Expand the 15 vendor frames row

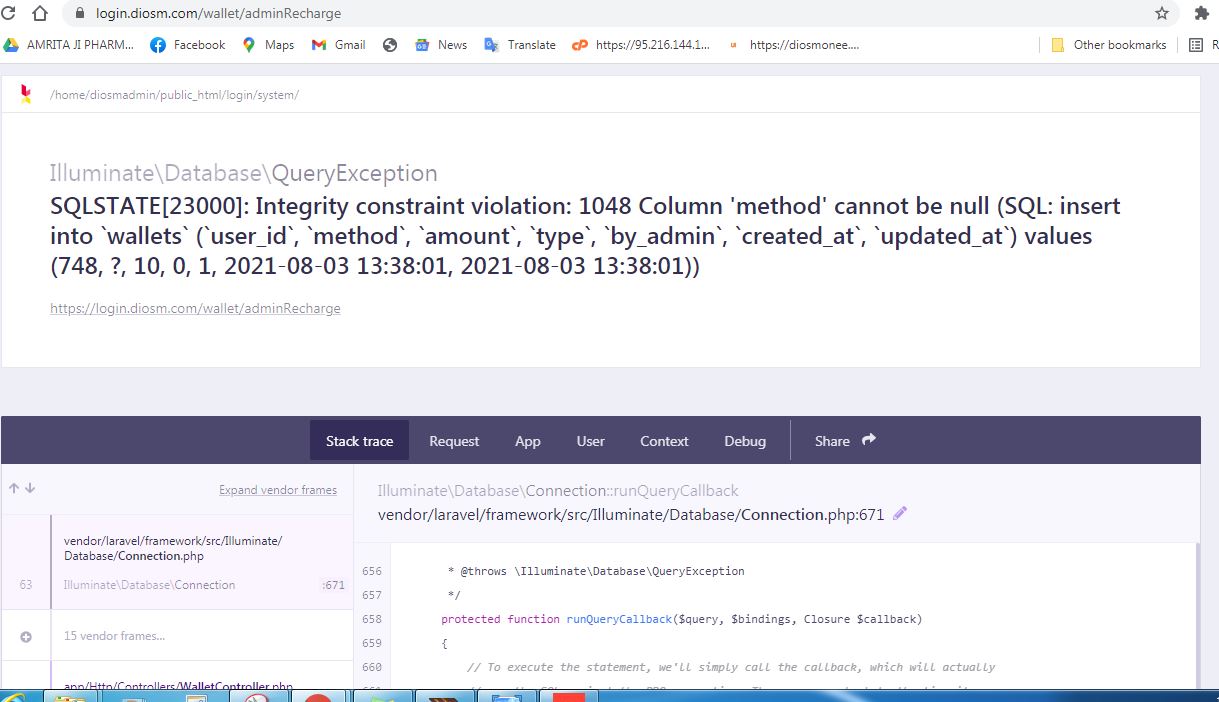tap(177, 636)
